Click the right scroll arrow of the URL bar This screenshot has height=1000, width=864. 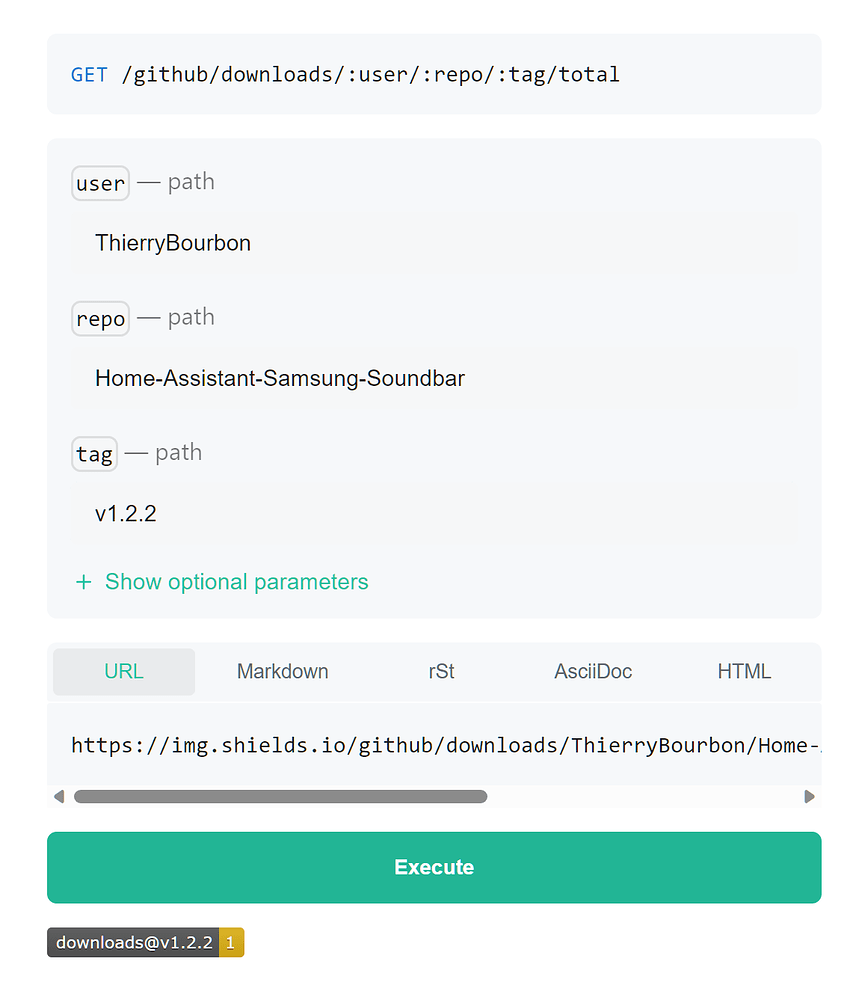coord(810,796)
